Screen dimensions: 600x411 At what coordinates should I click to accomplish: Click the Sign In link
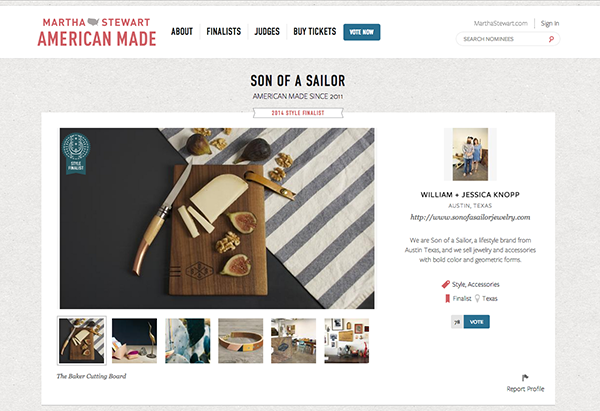pos(550,23)
